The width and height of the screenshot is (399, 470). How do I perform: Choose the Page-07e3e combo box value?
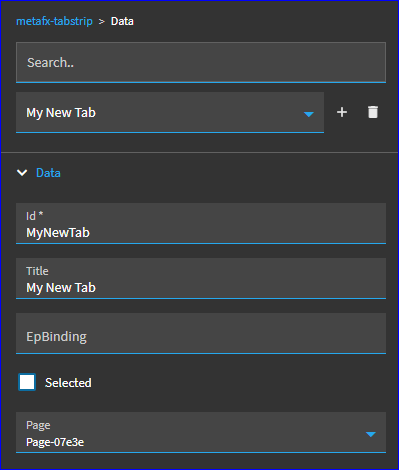[201, 432]
